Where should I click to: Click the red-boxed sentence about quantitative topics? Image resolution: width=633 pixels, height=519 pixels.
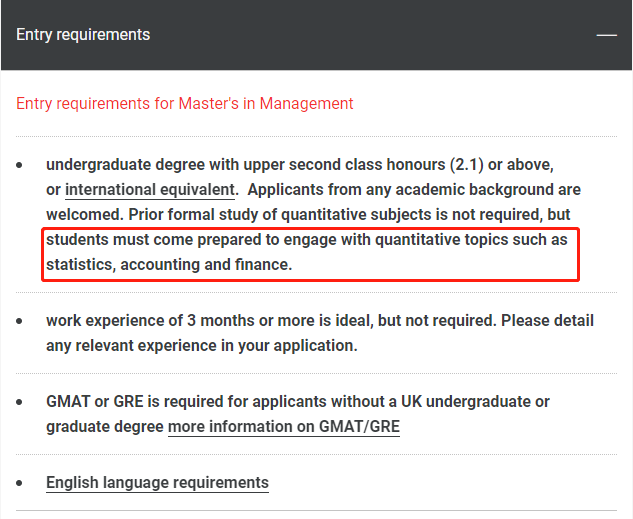pyautogui.click(x=310, y=254)
